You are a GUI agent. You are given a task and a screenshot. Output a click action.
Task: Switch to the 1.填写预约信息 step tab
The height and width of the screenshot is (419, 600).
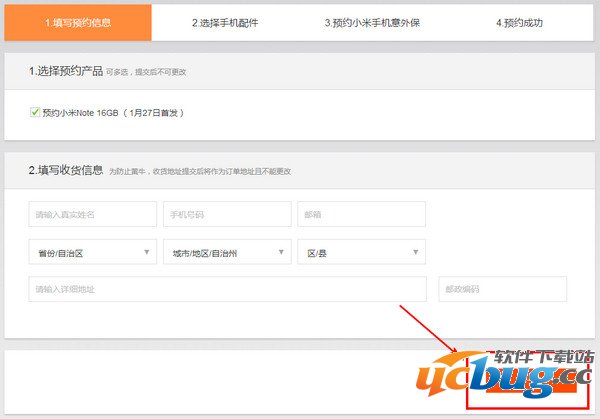(x=77, y=22)
